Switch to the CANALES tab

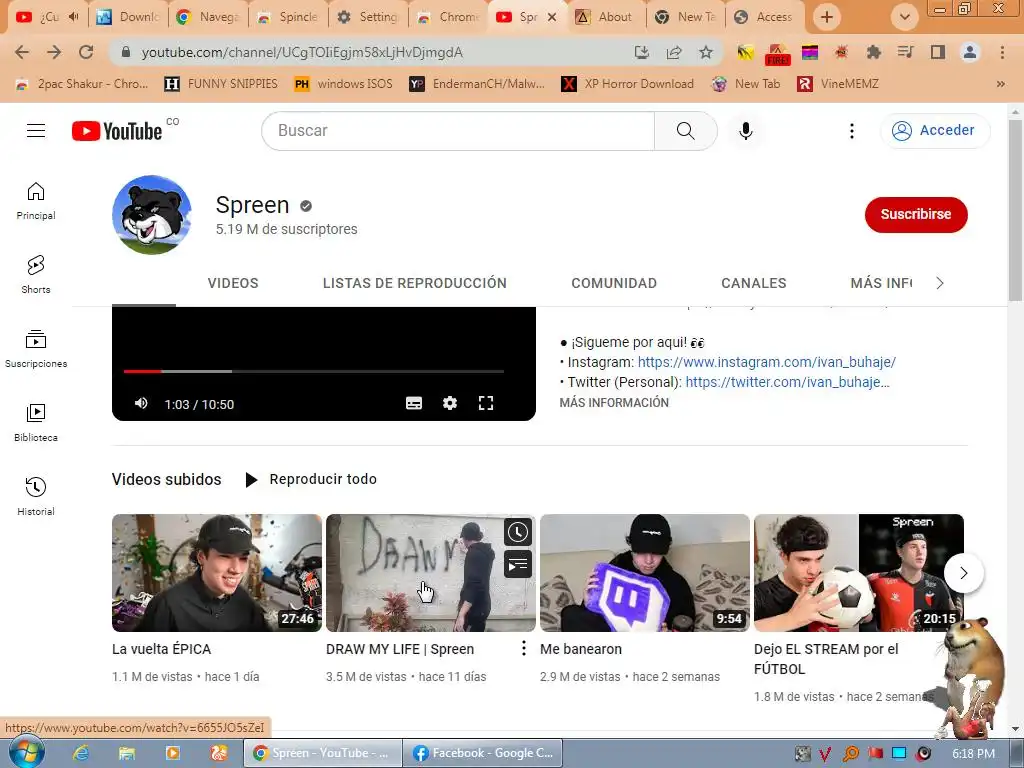coord(754,283)
